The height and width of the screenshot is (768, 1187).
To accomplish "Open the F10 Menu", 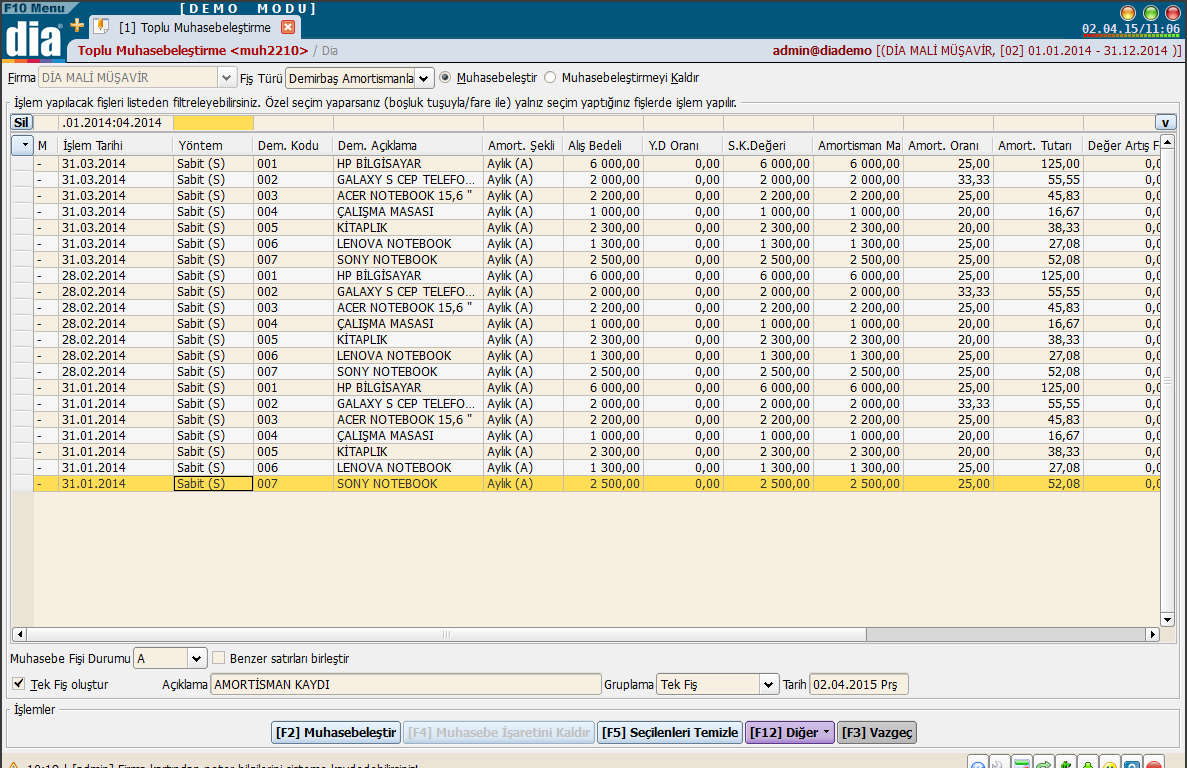I will 34,8.
